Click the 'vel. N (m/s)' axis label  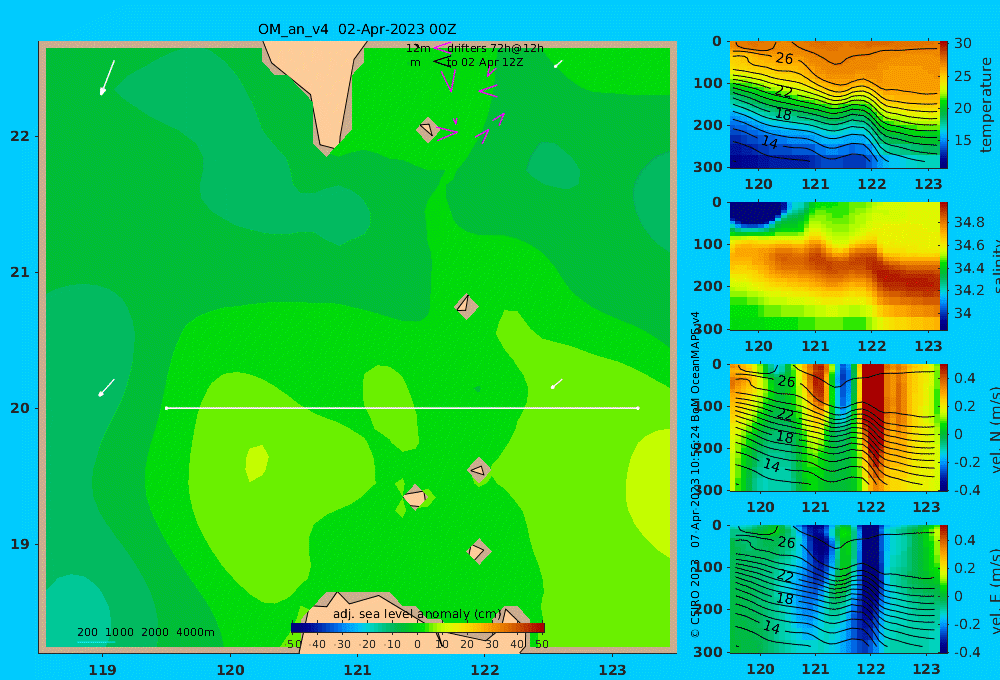pyautogui.click(x=994, y=429)
